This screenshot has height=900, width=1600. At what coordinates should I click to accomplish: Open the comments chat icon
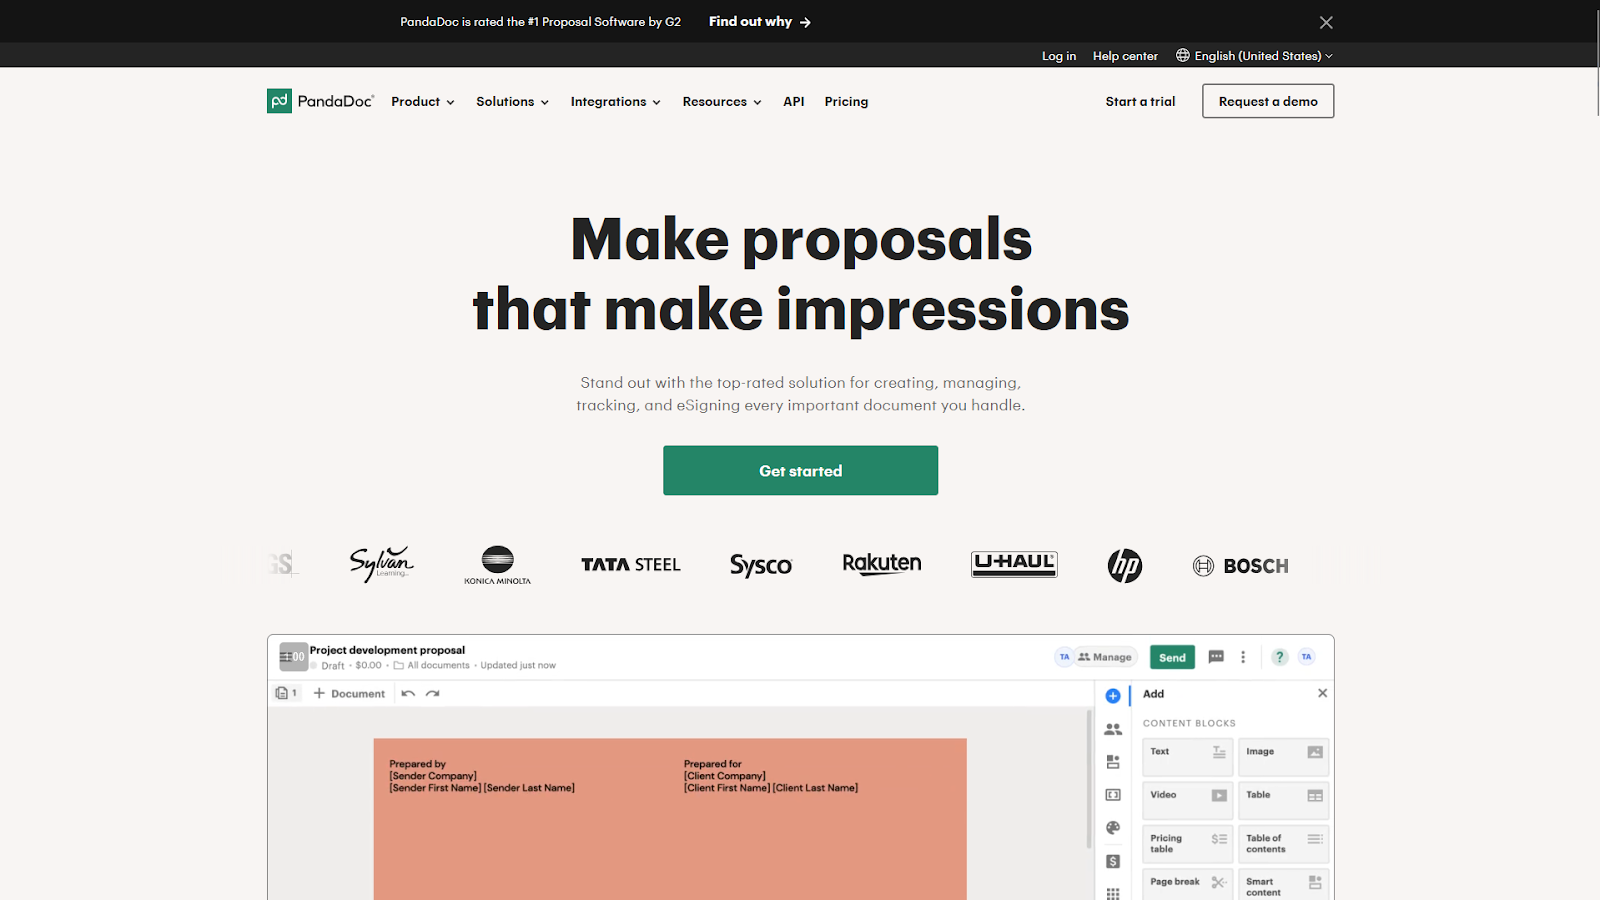point(1216,657)
